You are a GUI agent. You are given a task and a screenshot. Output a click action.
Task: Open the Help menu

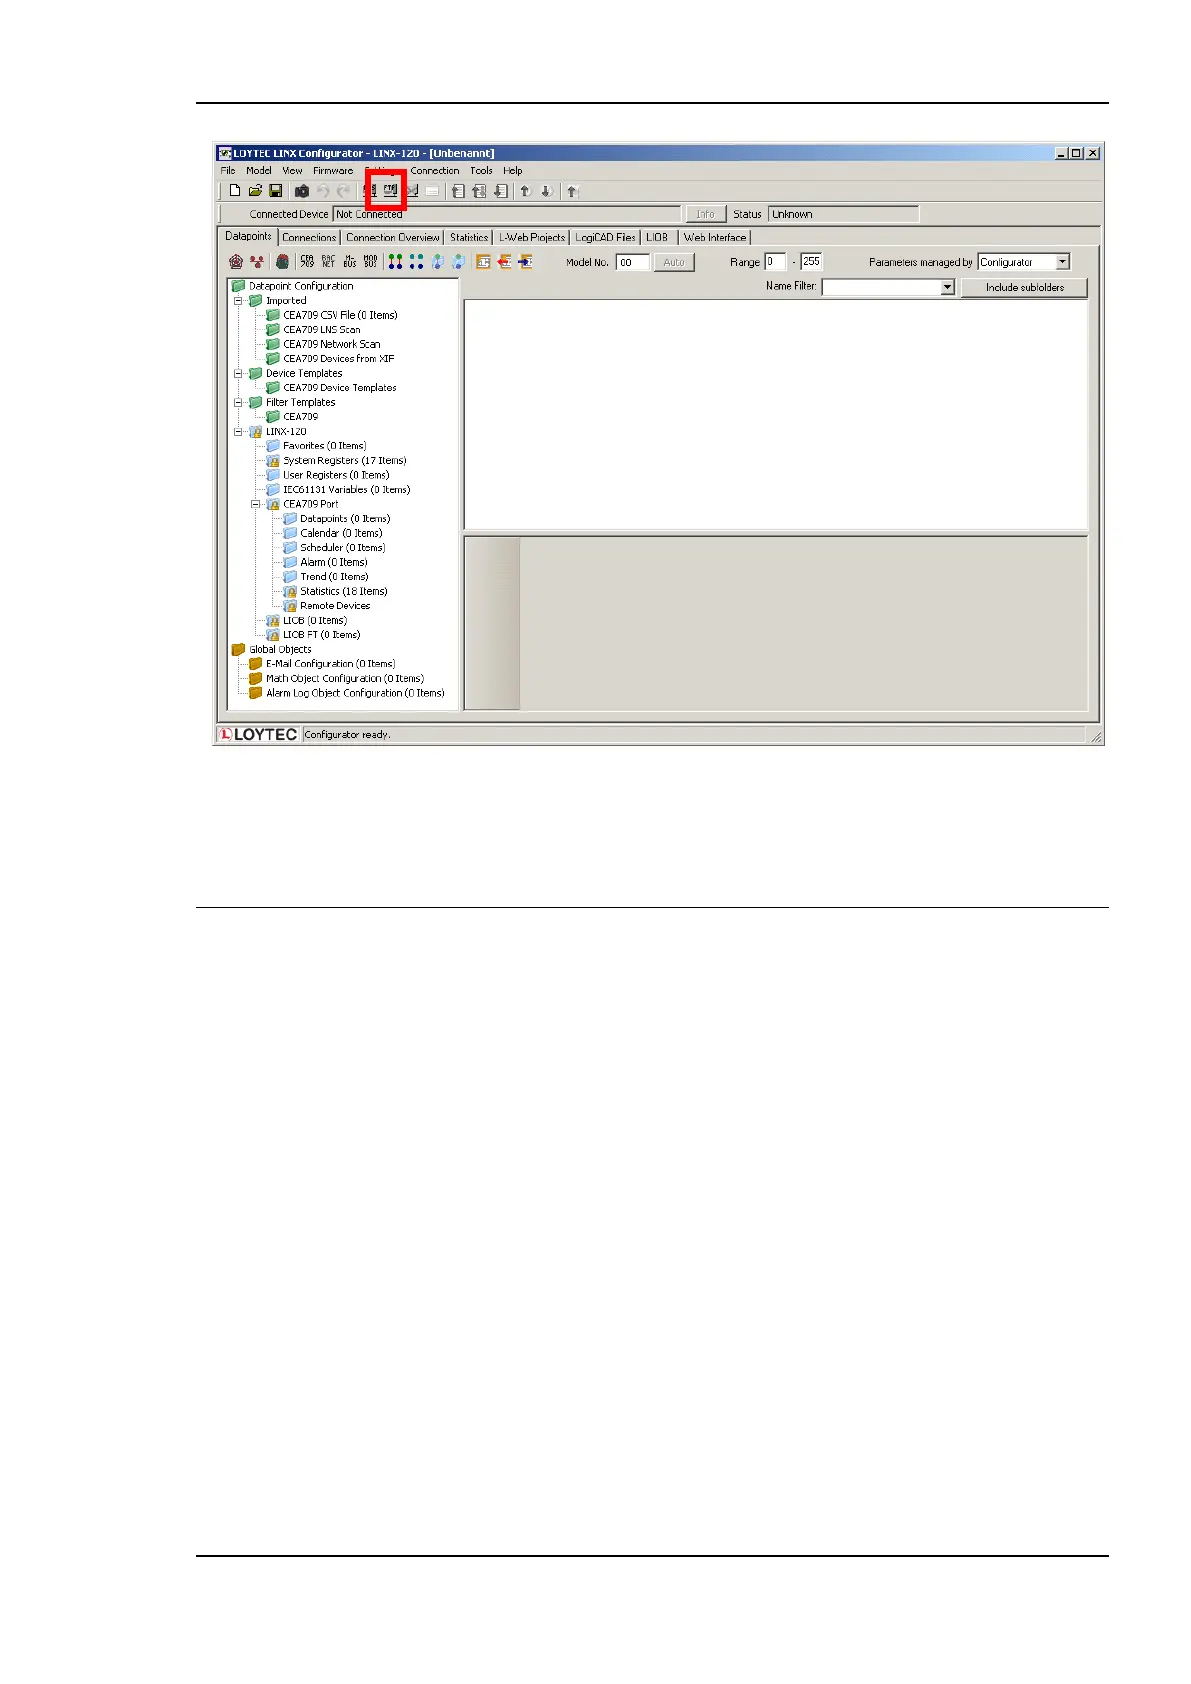coord(513,171)
